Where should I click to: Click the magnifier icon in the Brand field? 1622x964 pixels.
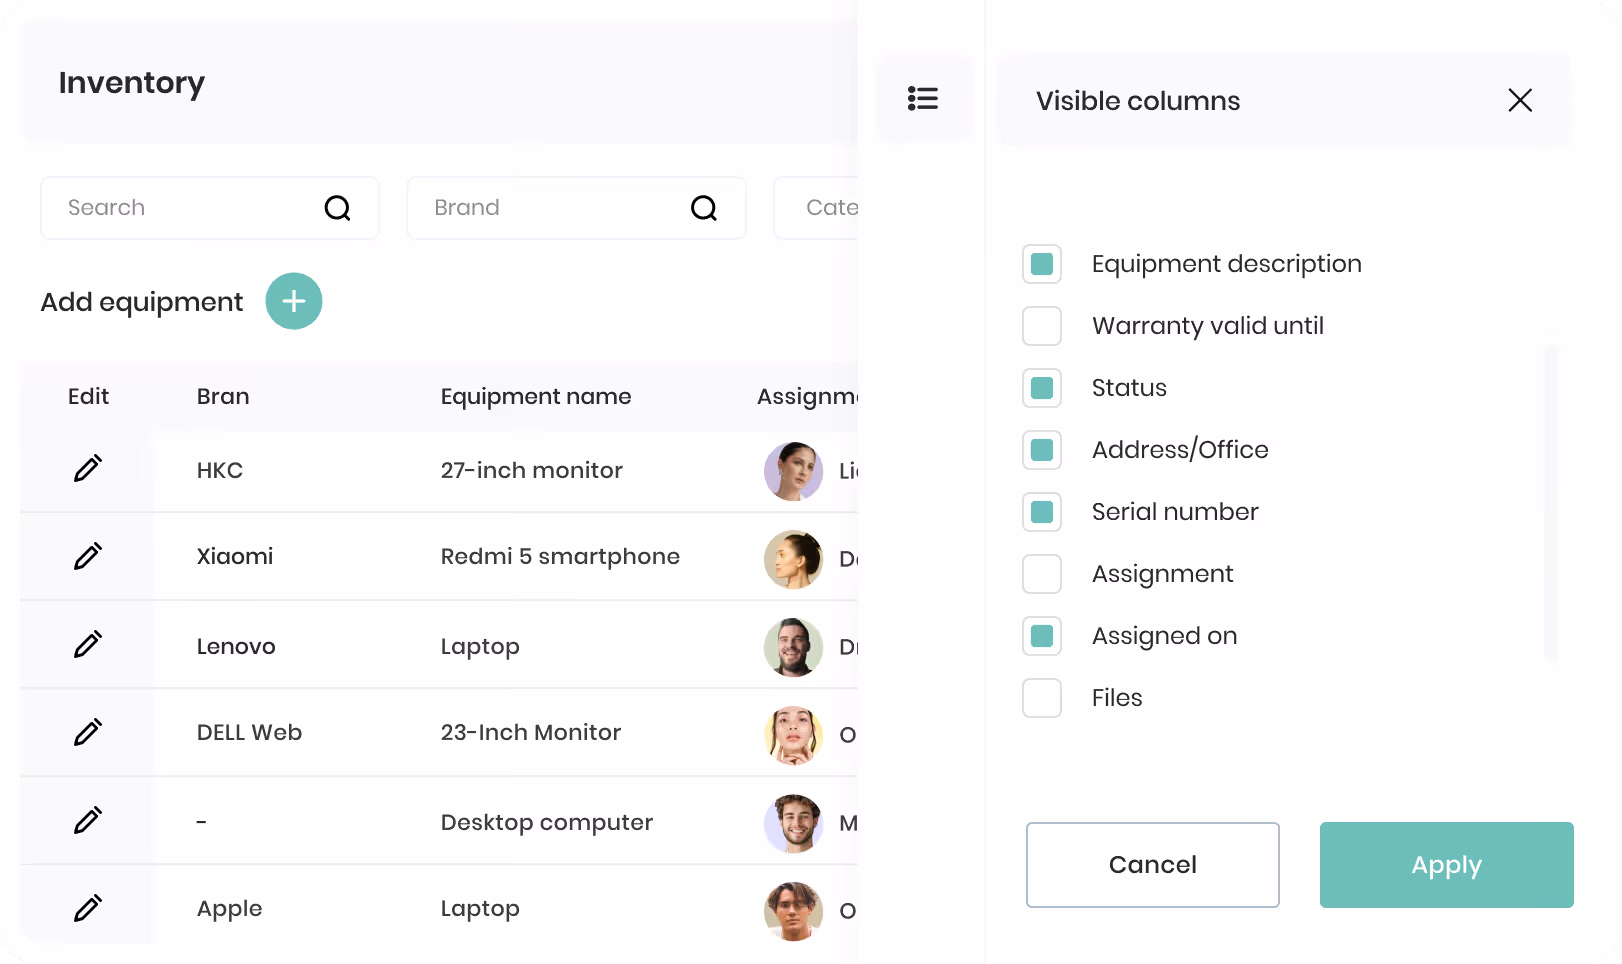(x=704, y=208)
